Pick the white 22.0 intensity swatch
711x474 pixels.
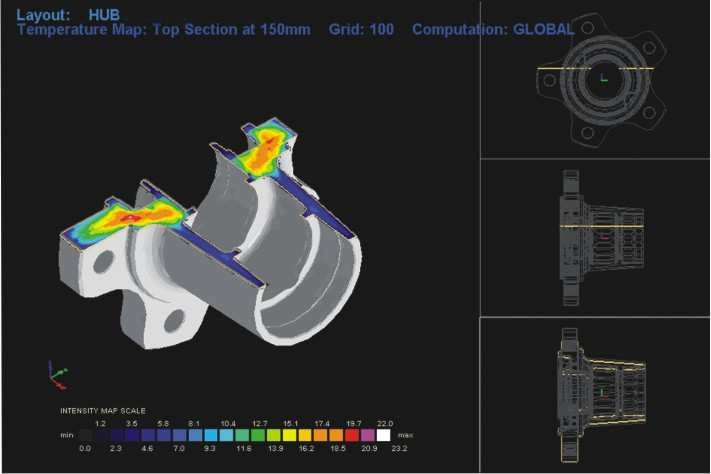(384, 436)
